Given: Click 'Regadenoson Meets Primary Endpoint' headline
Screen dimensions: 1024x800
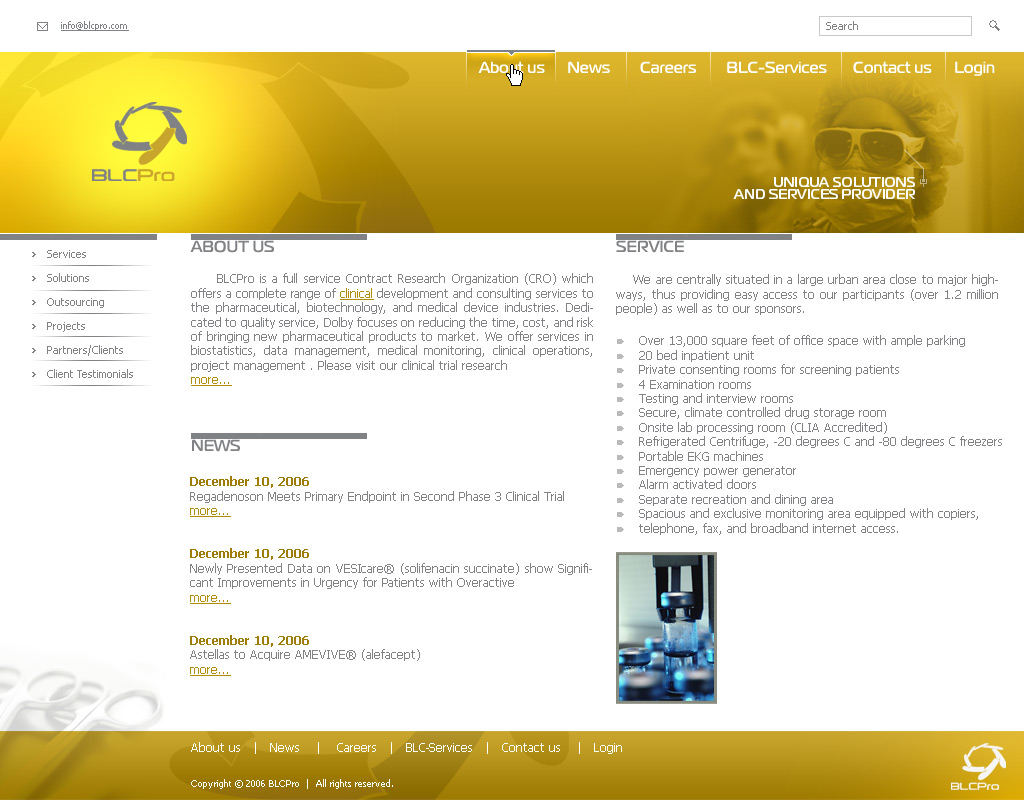Looking at the screenshot, I should click(377, 497).
